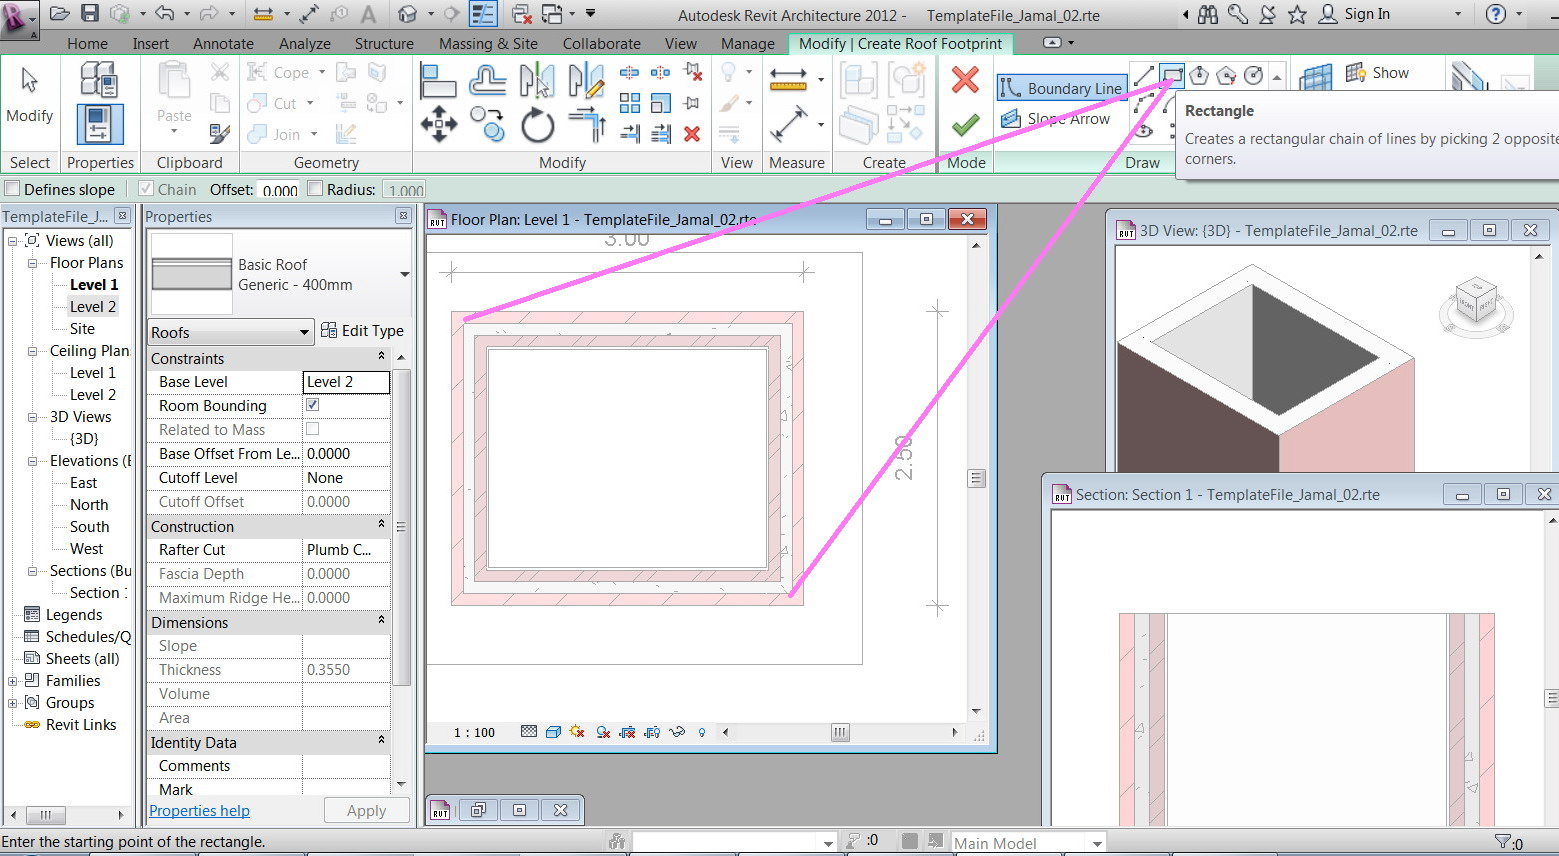The width and height of the screenshot is (1559, 856).
Task: Click the Slope Arrow button
Action: pyautogui.click(x=1056, y=119)
